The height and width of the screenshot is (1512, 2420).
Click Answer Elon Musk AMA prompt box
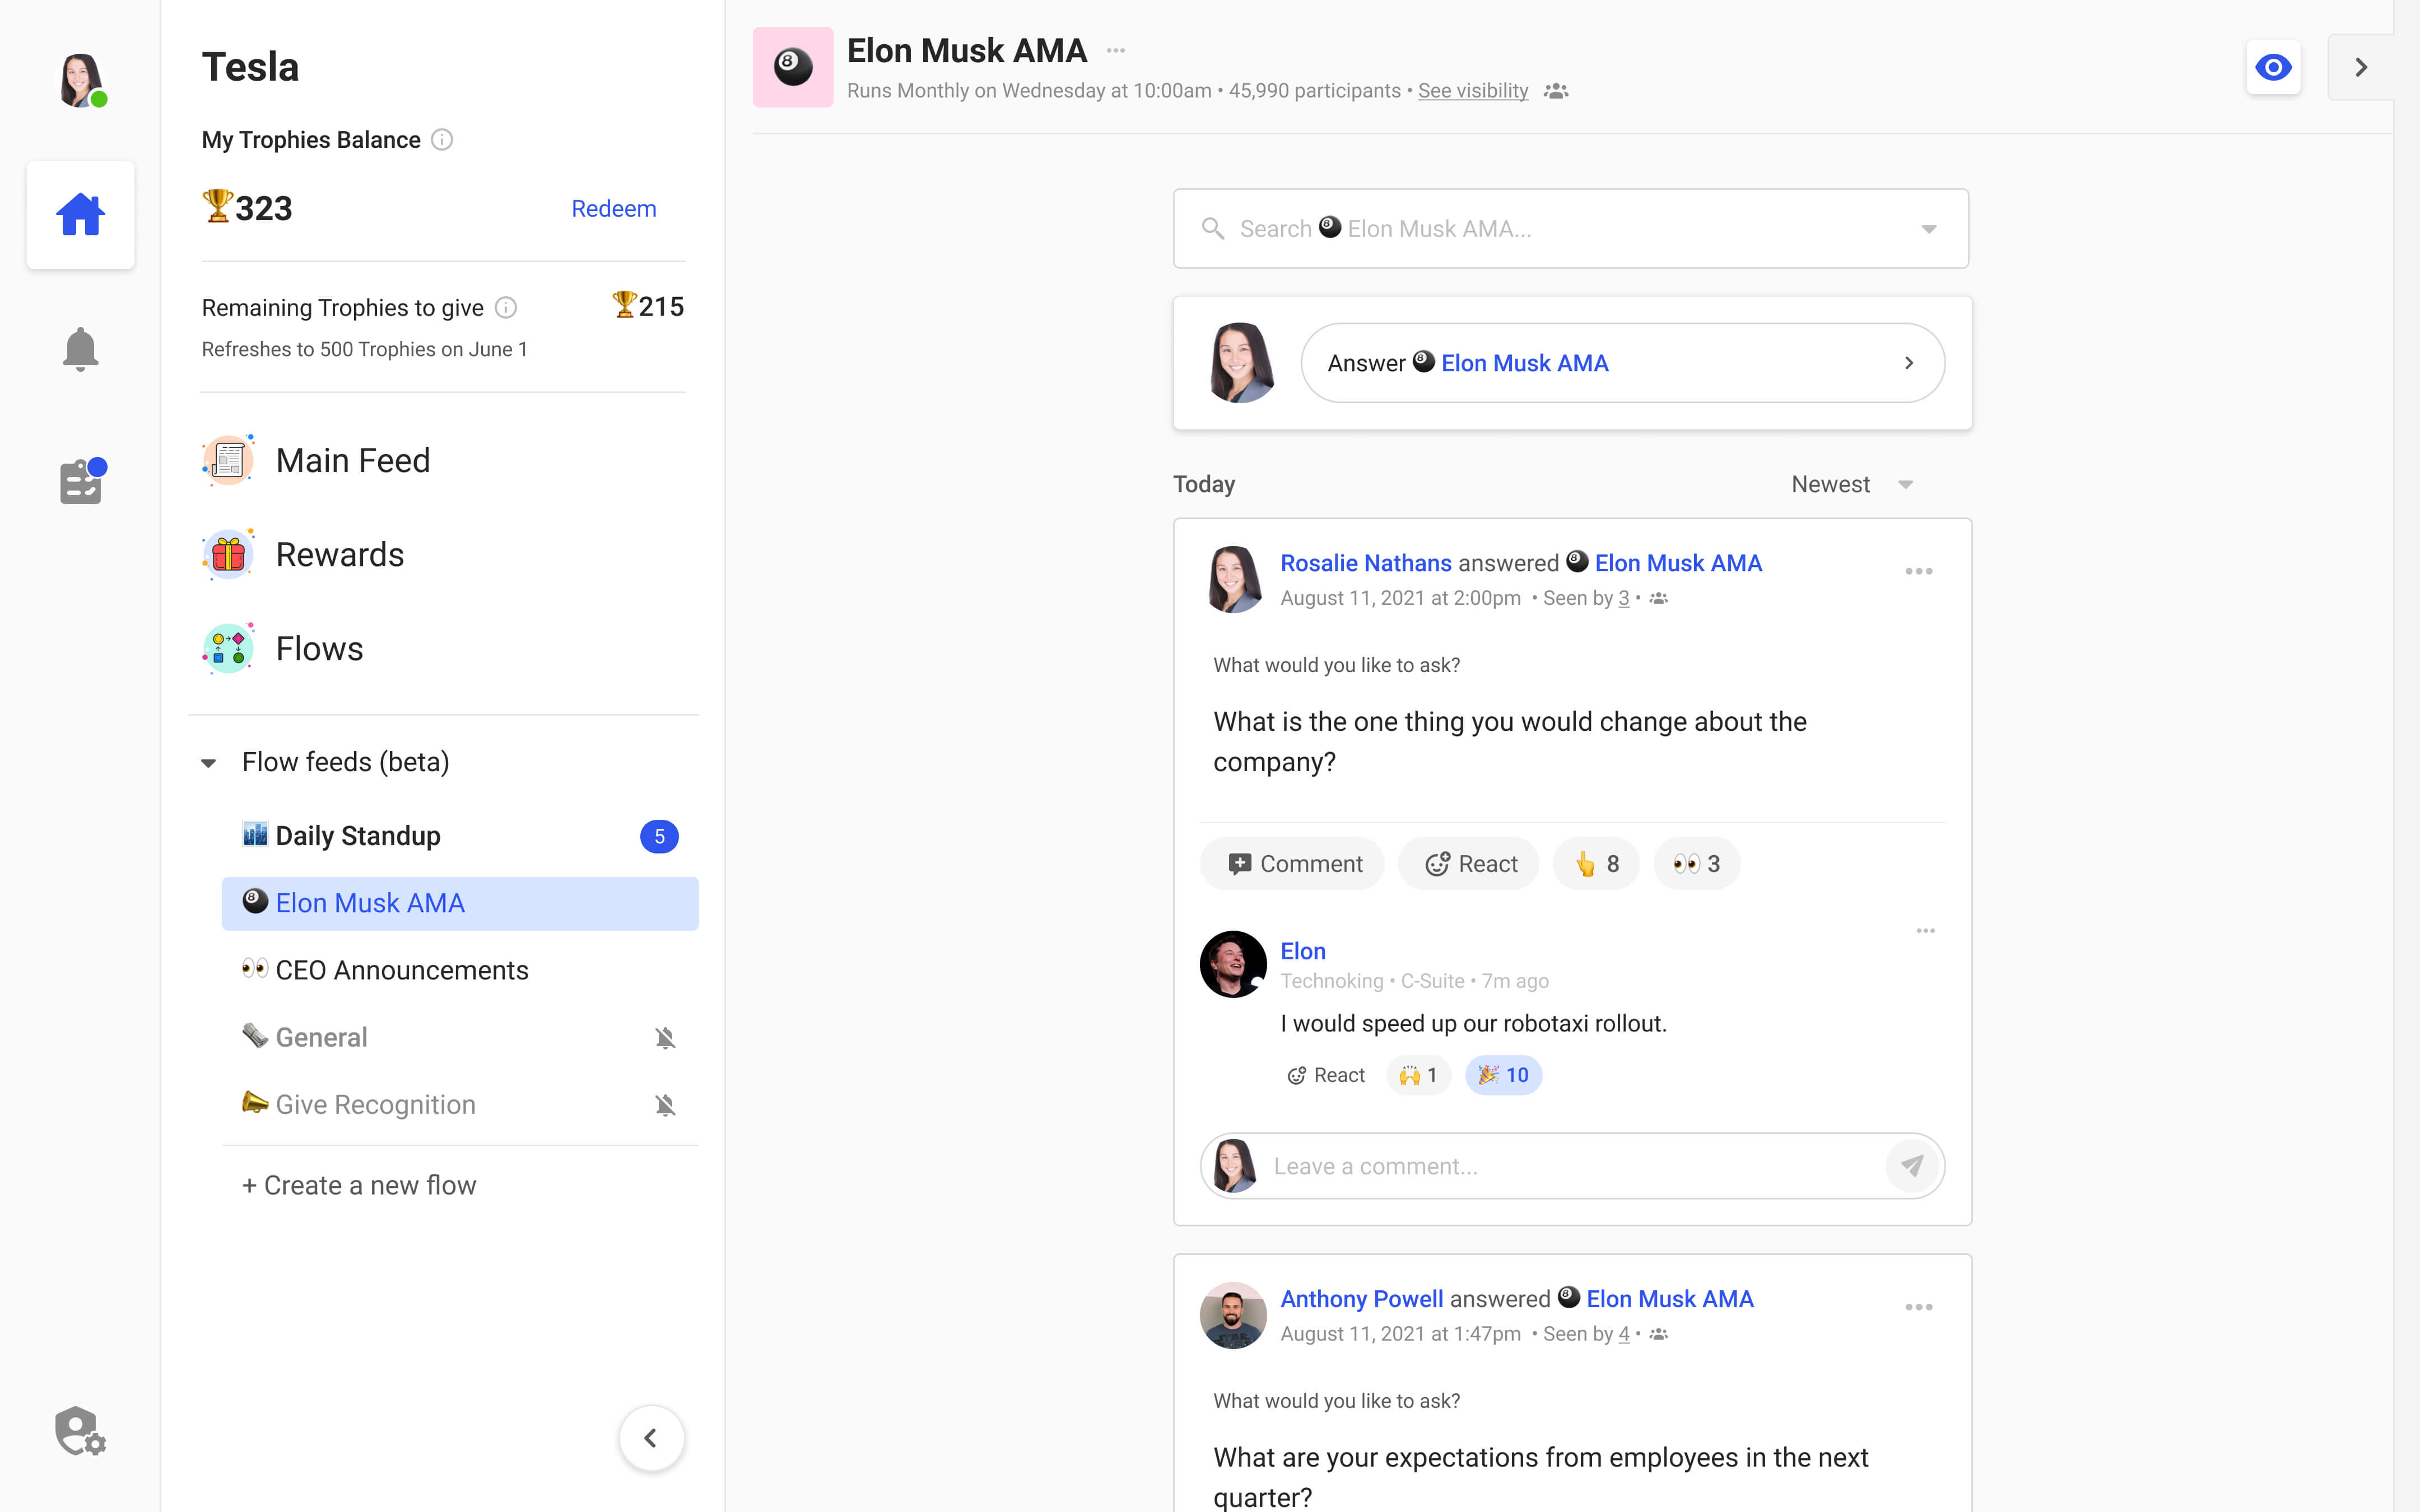click(1622, 363)
